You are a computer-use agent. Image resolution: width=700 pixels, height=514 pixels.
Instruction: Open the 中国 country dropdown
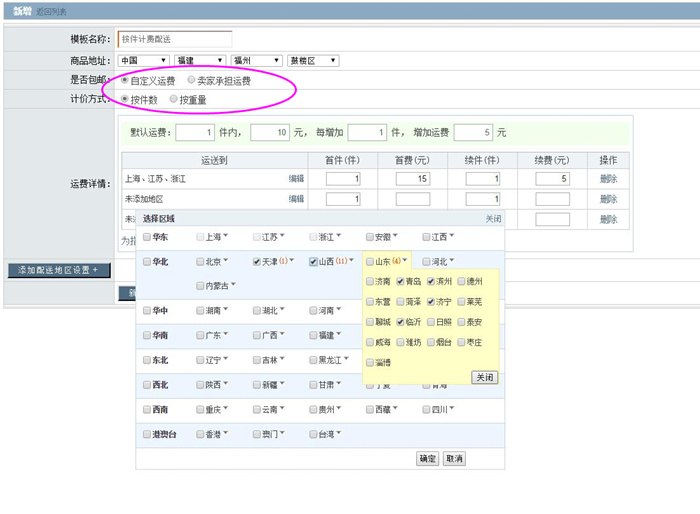pyautogui.click(x=142, y=61)
